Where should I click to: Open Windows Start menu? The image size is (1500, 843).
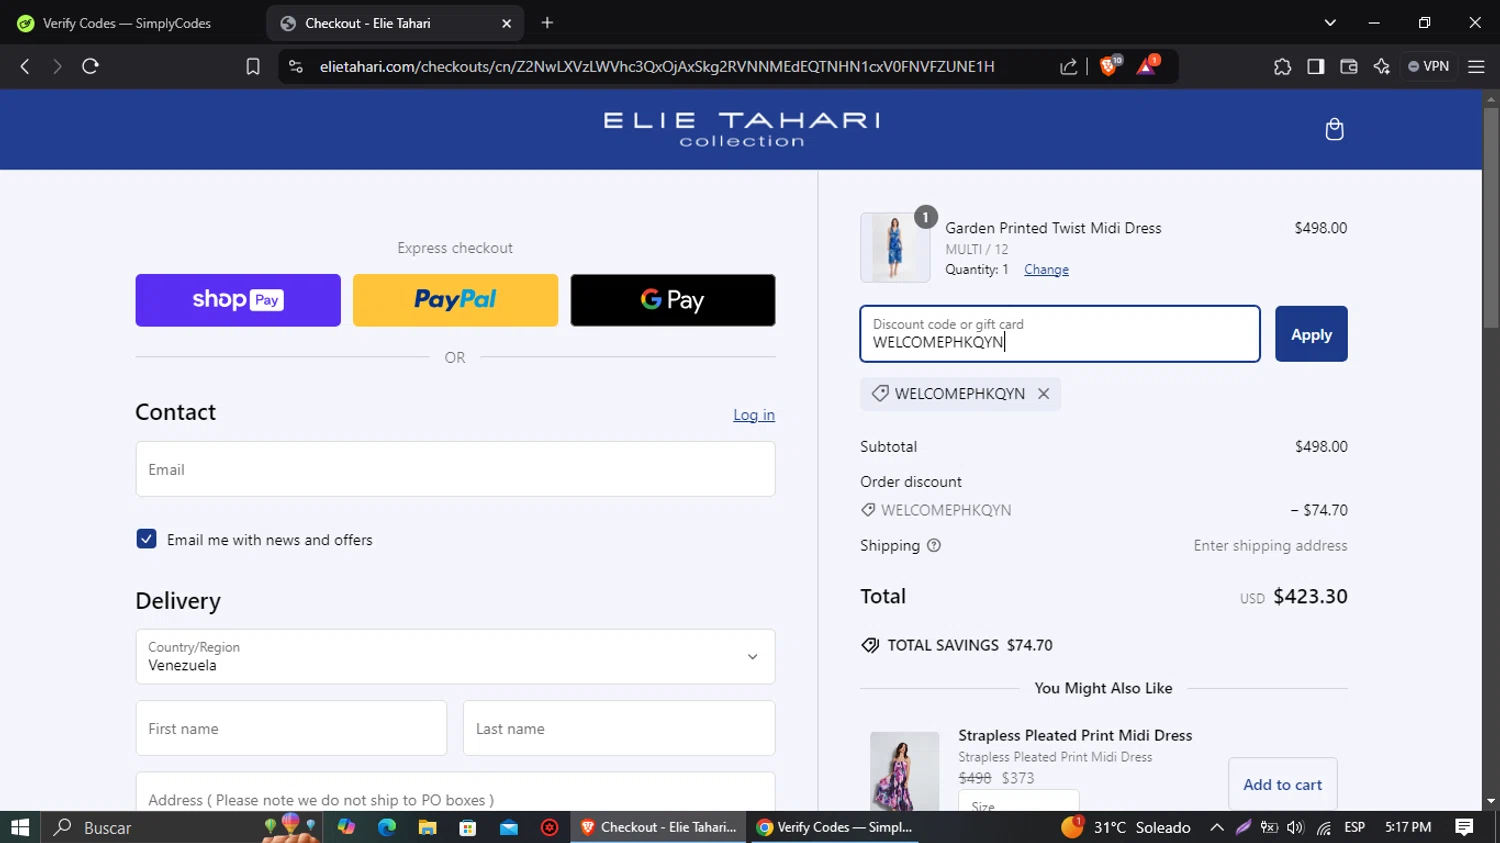coord(19,827)
